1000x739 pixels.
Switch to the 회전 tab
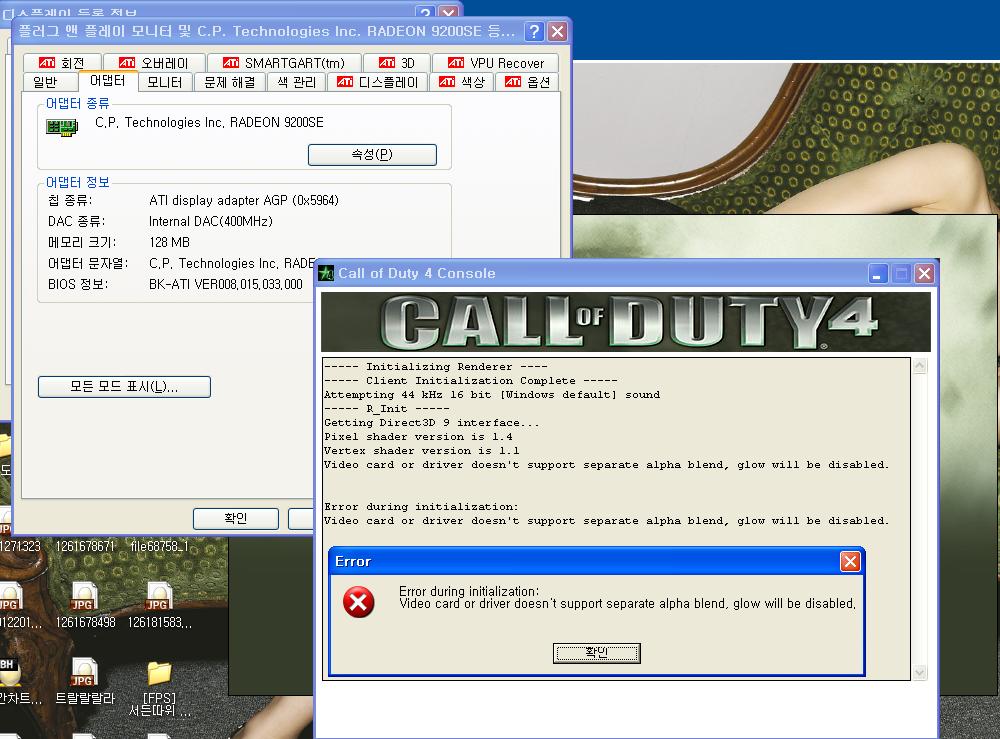tap(62, 63)
